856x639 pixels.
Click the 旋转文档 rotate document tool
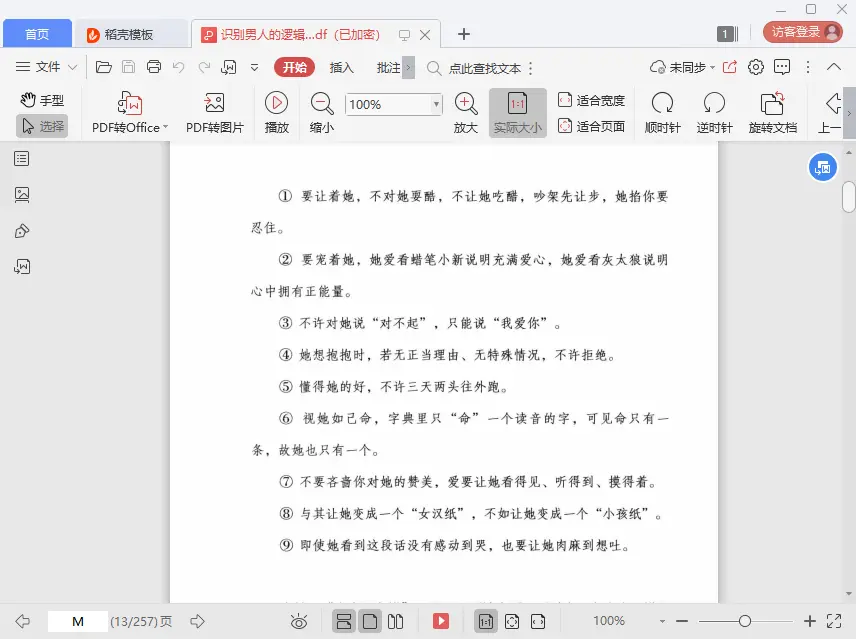point(772,113)
